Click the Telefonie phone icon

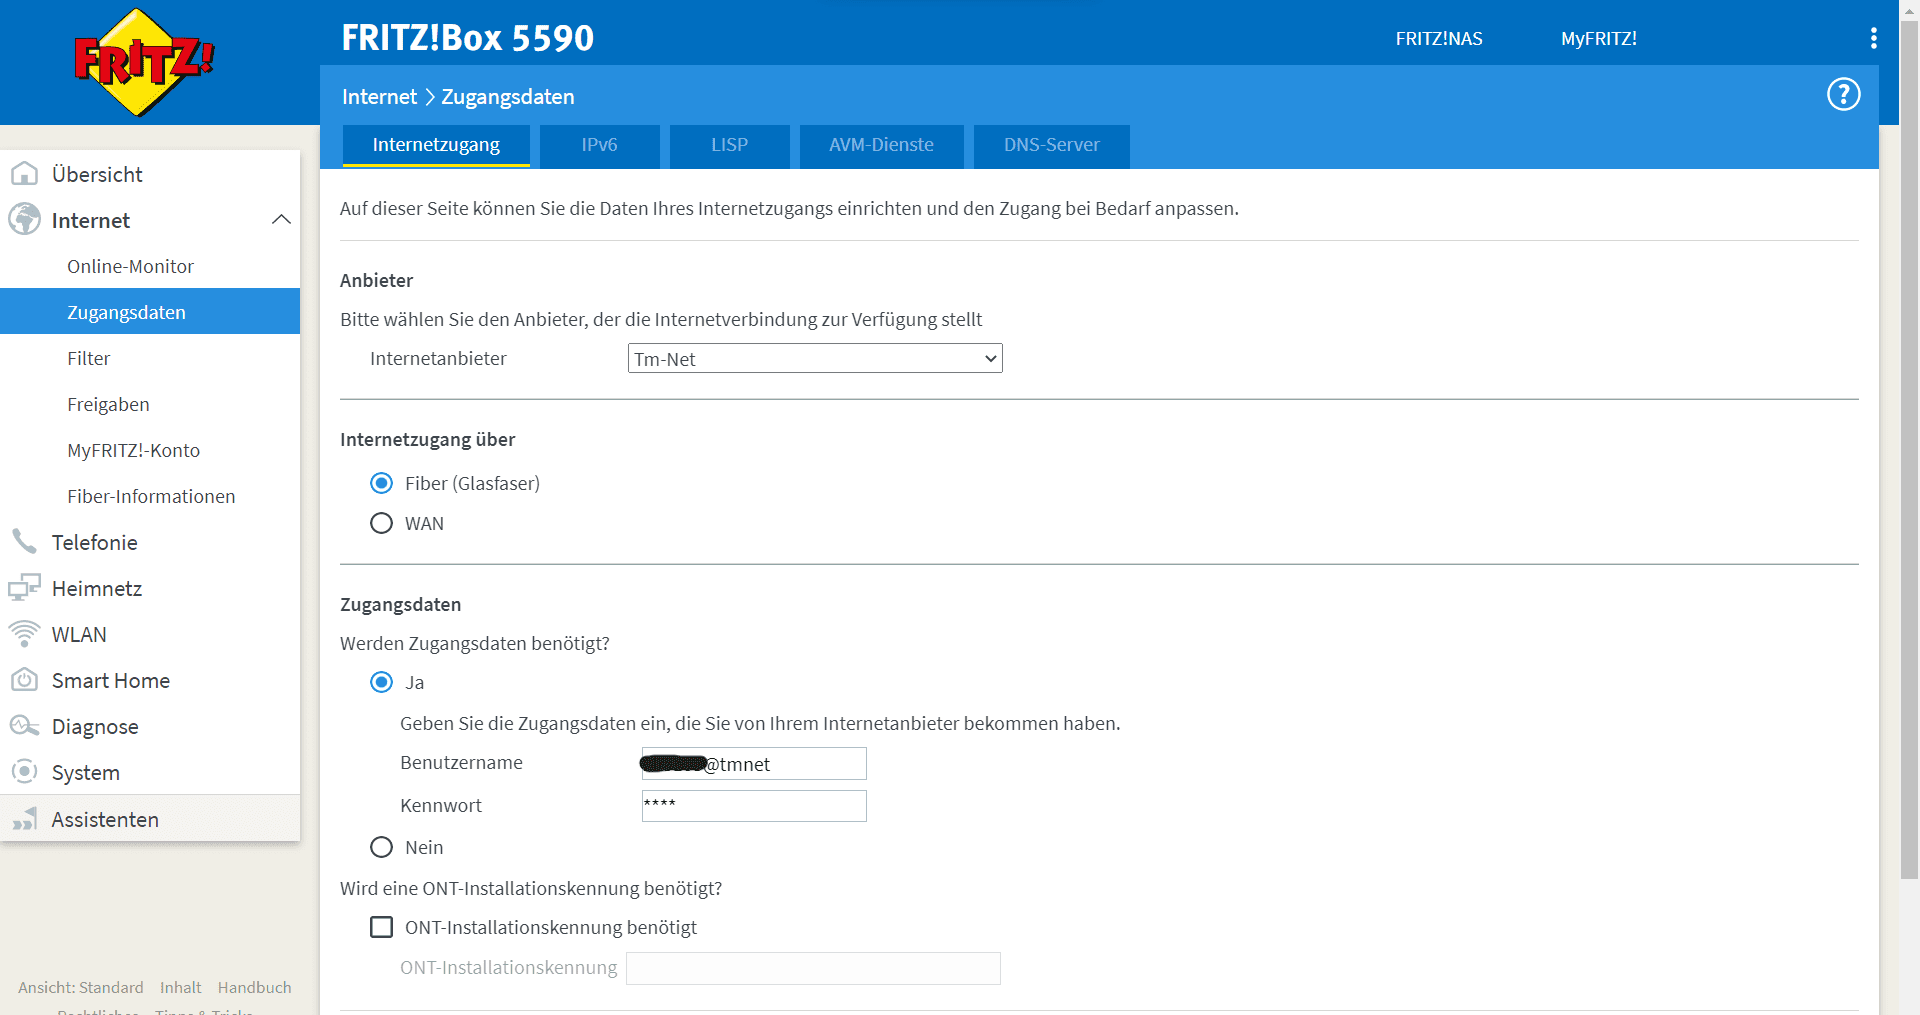click(24, 542)
